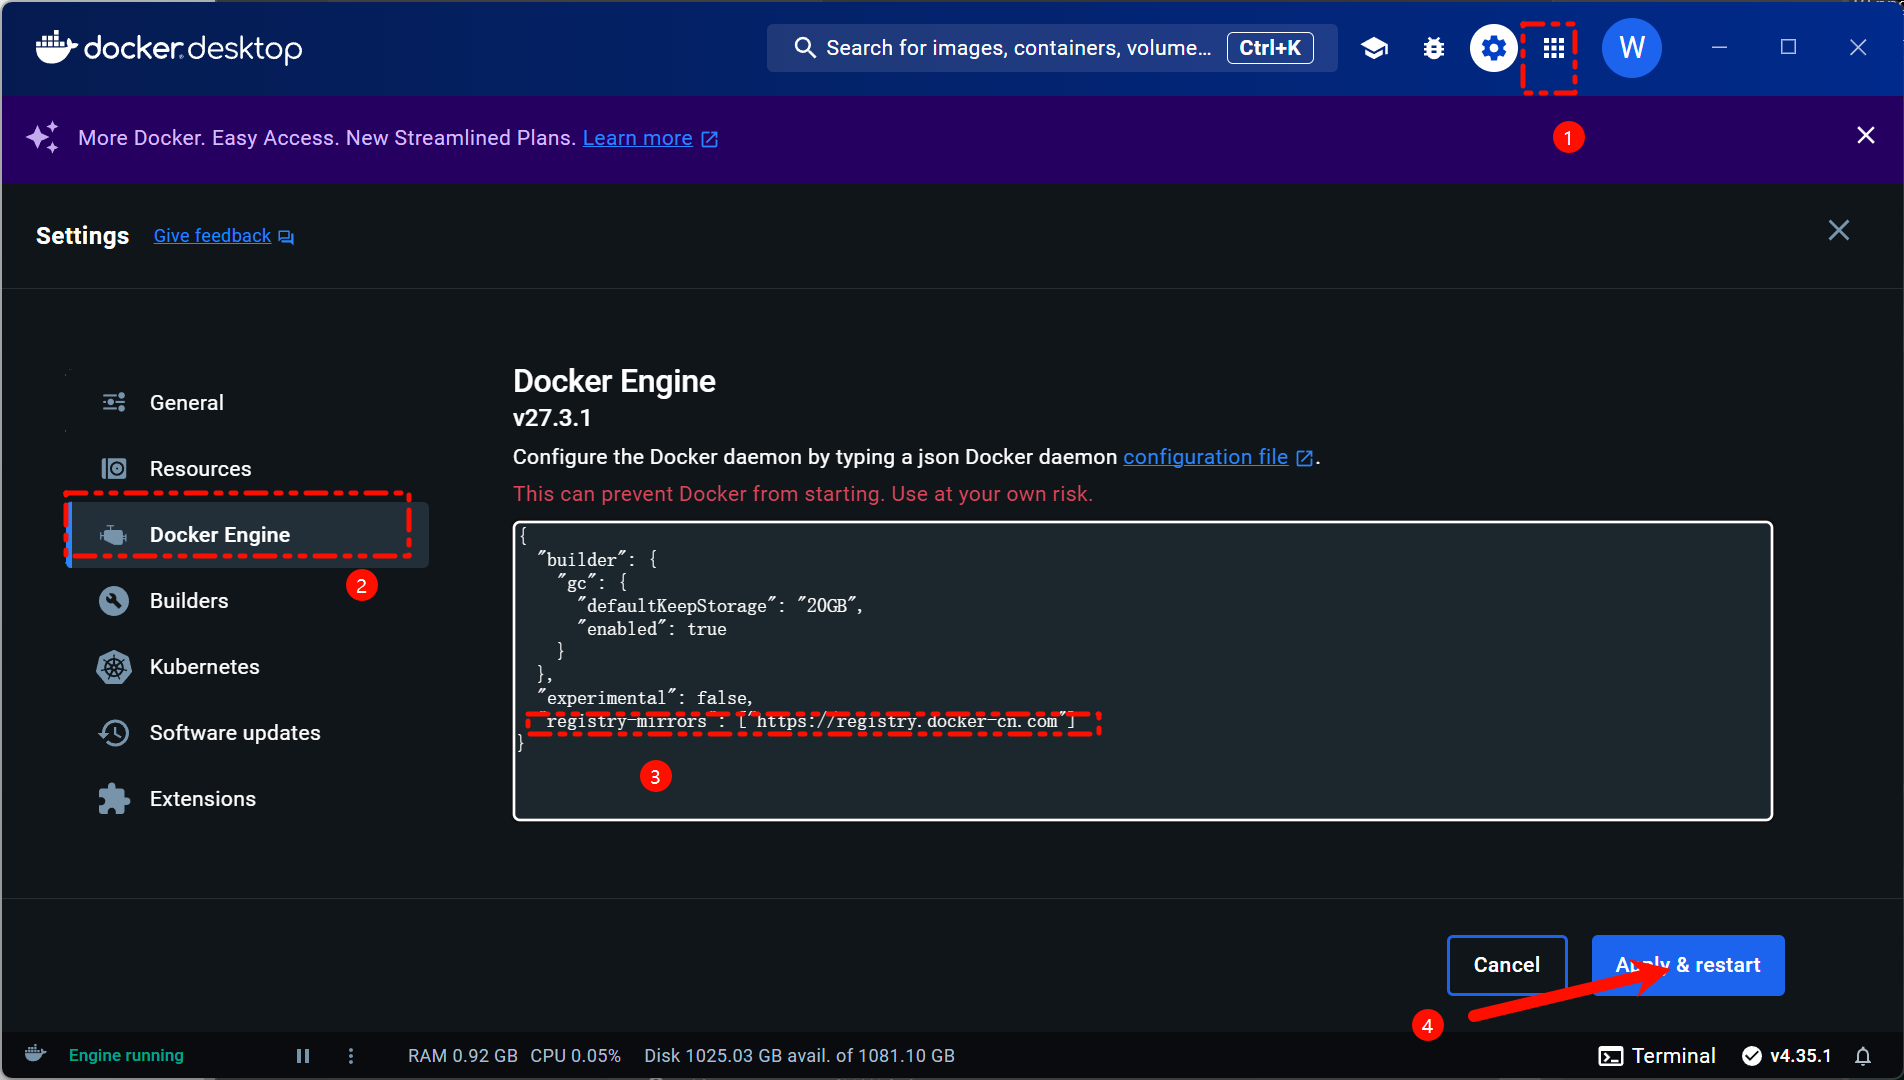The width and height of the screenshot is (1904, 1080).
Task: Click the Resources disk icon in sidebar
Action: pyautogui.click(x=114, y=469)
